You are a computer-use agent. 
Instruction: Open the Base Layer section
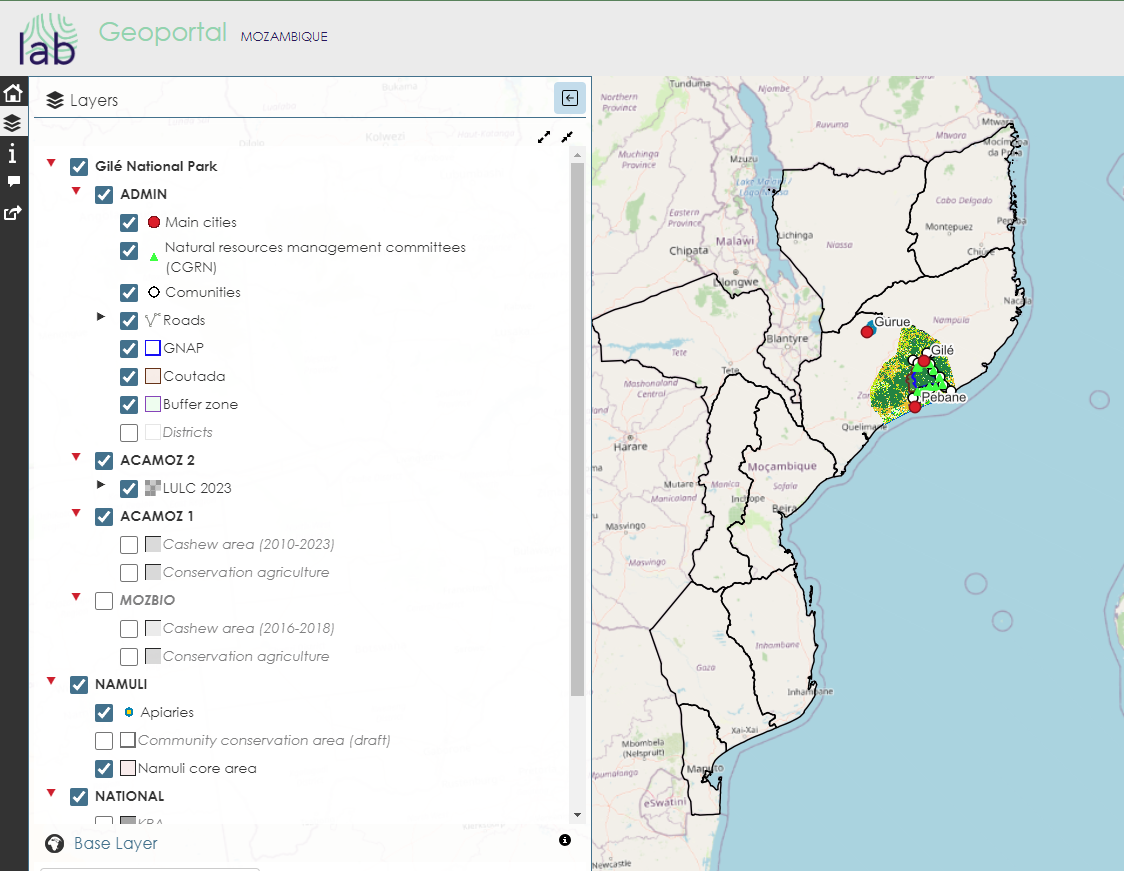pos(116,844)
